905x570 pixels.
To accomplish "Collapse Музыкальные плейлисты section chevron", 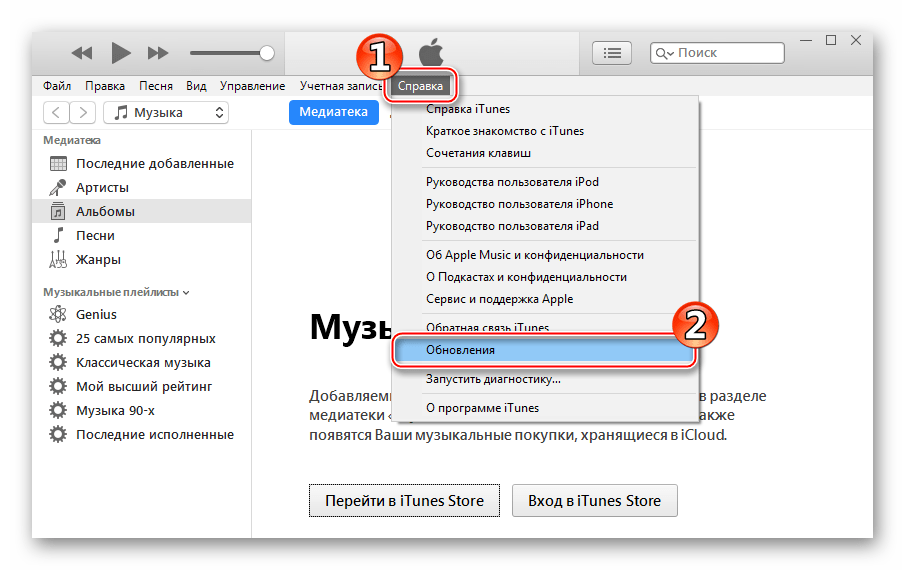I will click(x=186, y=293).
